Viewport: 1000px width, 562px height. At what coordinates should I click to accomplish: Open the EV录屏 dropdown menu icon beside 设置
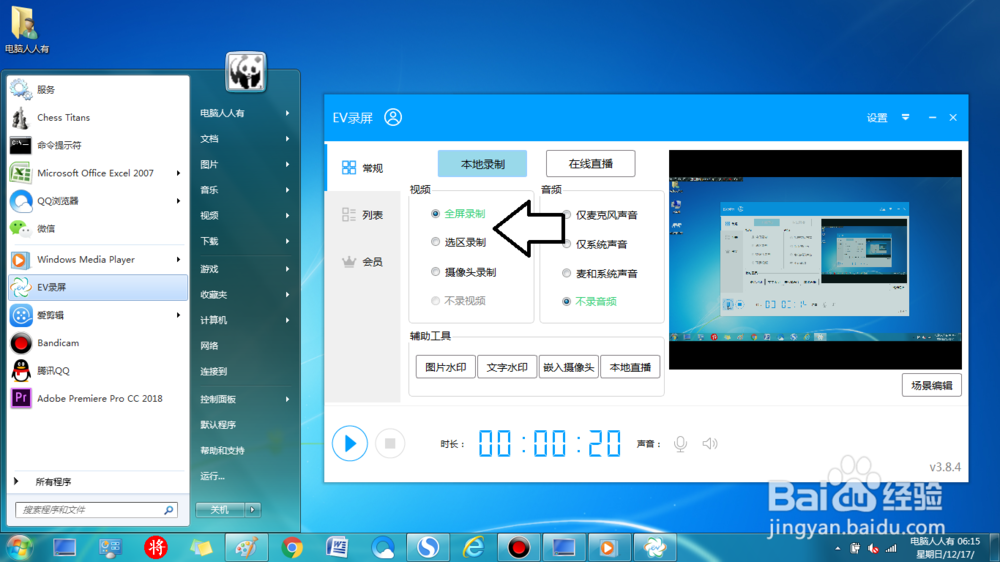[906, 117]
